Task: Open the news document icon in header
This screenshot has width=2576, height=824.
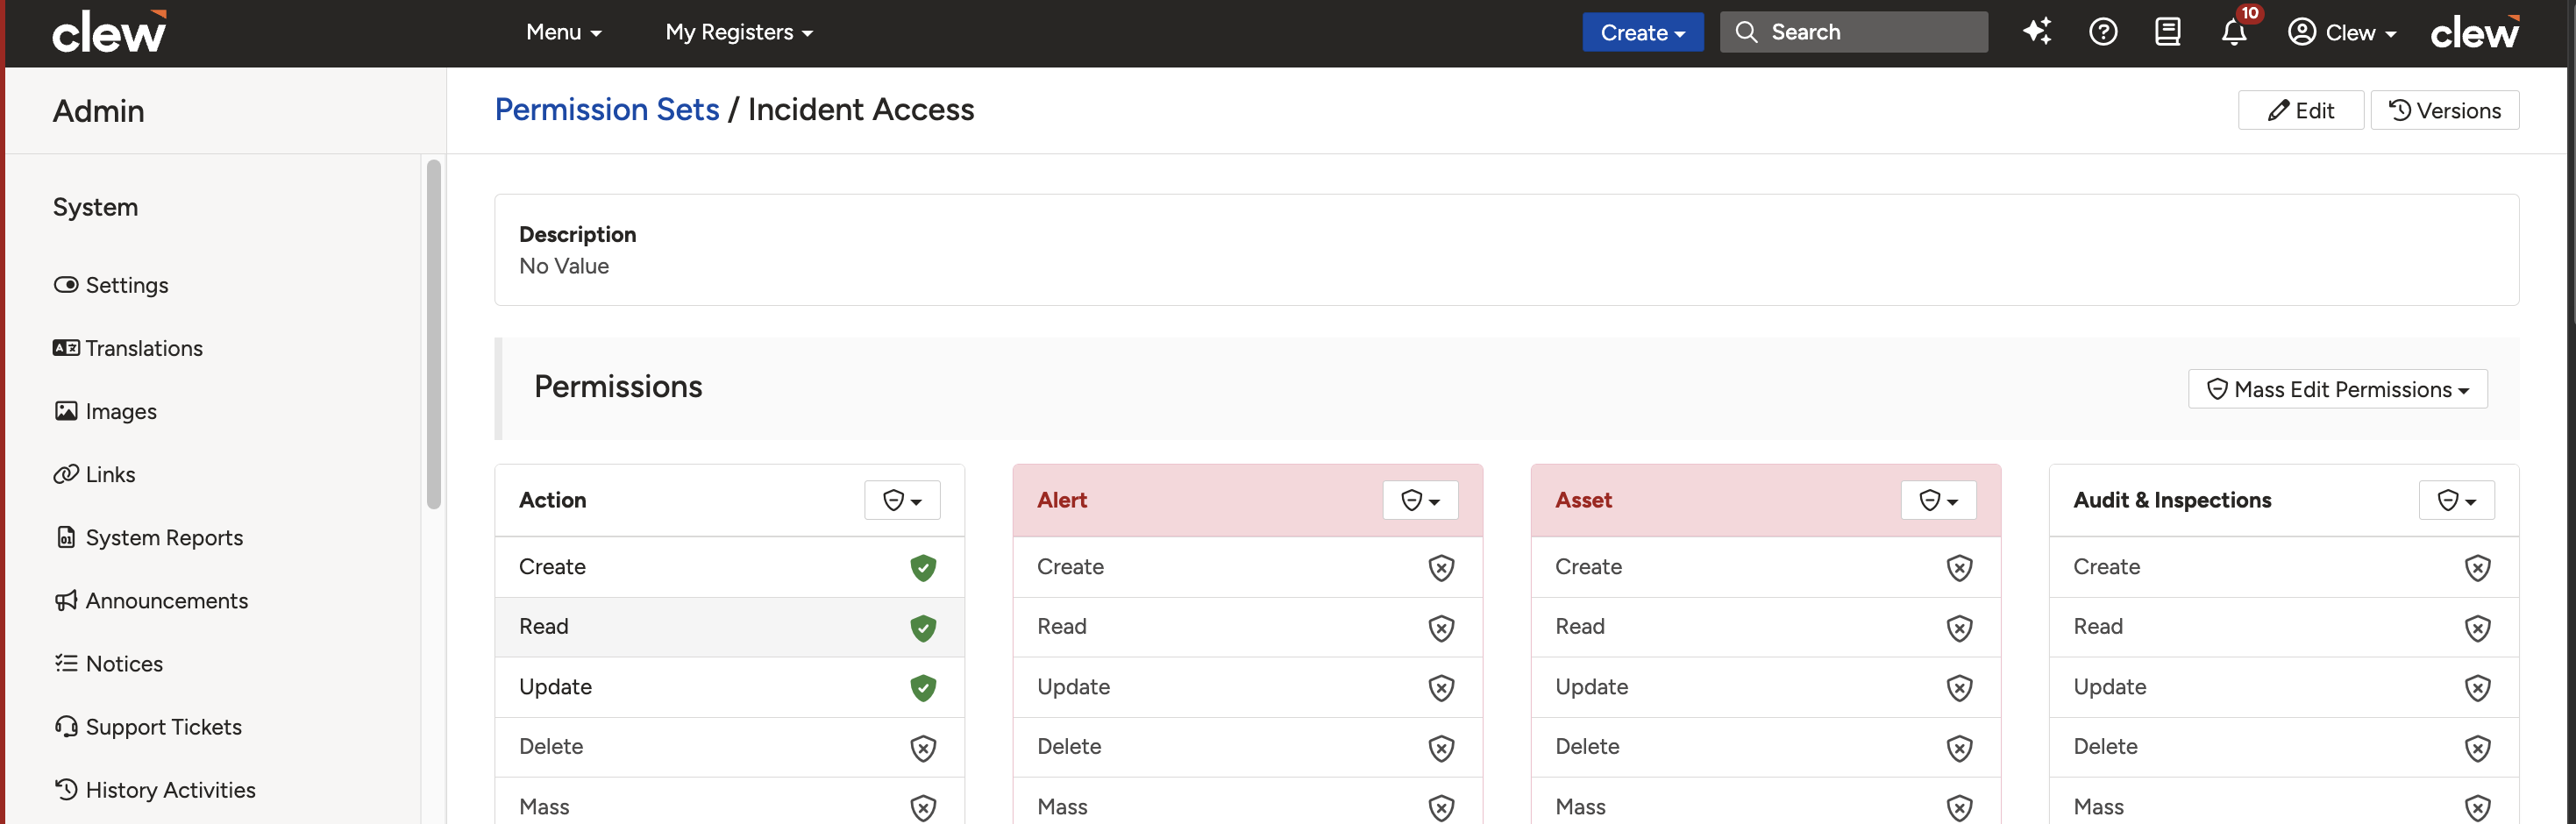Action: coord(2168,32)
